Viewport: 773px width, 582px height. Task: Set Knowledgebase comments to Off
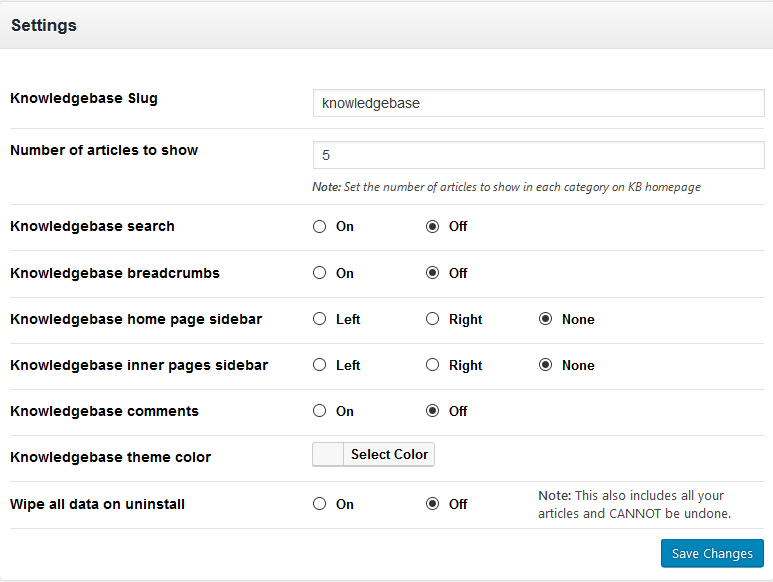(432, 411)
